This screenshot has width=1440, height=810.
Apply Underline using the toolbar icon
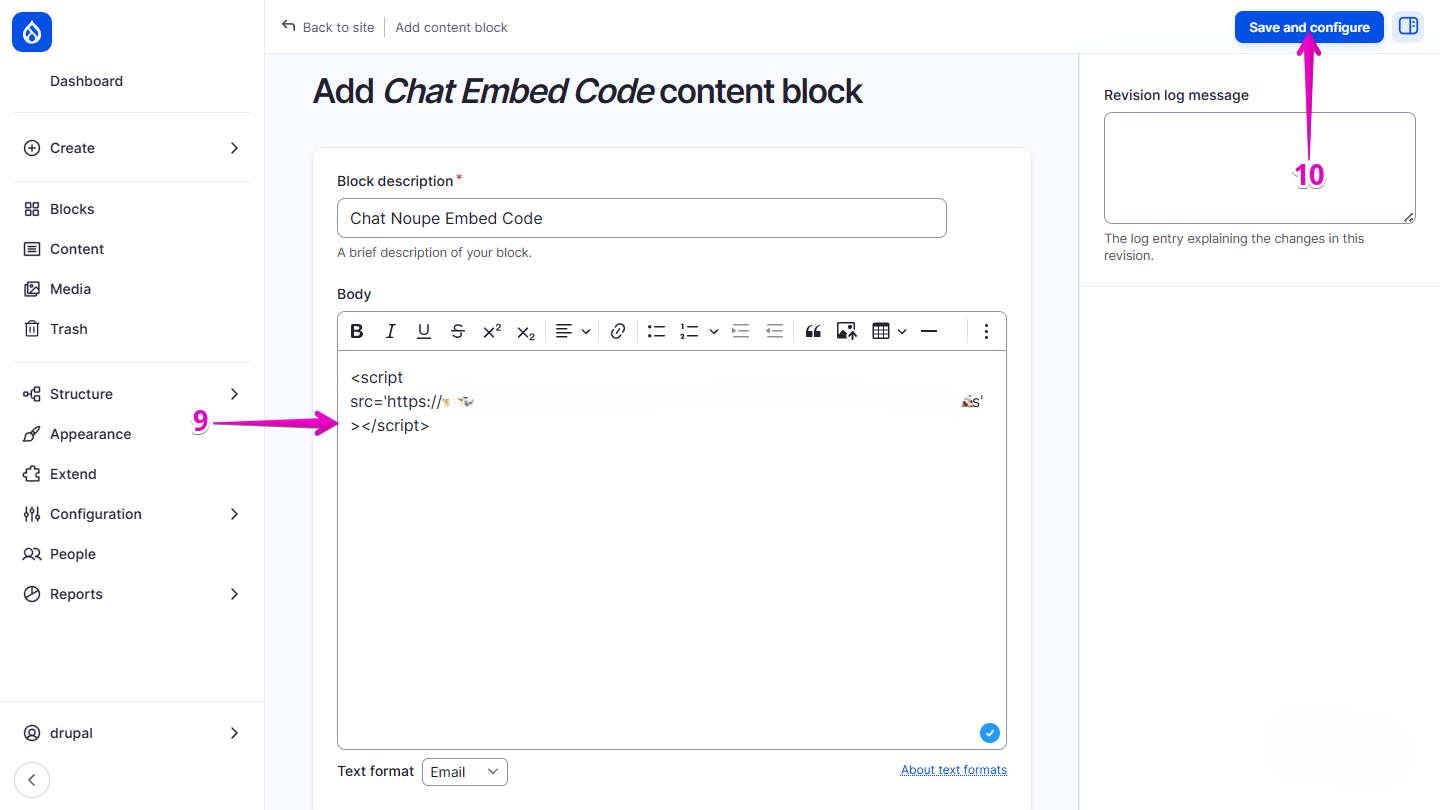(424, 330)
